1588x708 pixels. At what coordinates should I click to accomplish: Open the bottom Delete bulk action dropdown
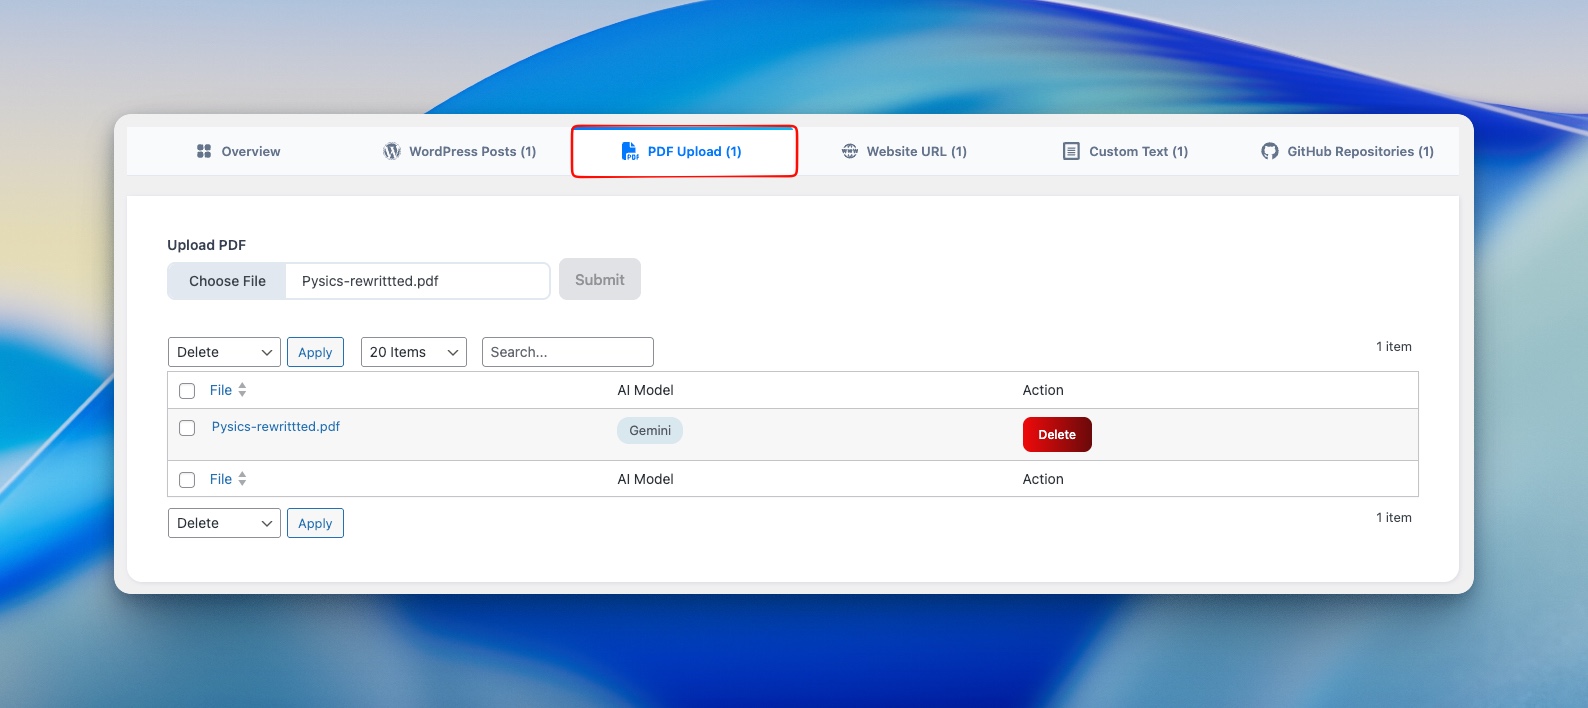click(x=224, y=523)
